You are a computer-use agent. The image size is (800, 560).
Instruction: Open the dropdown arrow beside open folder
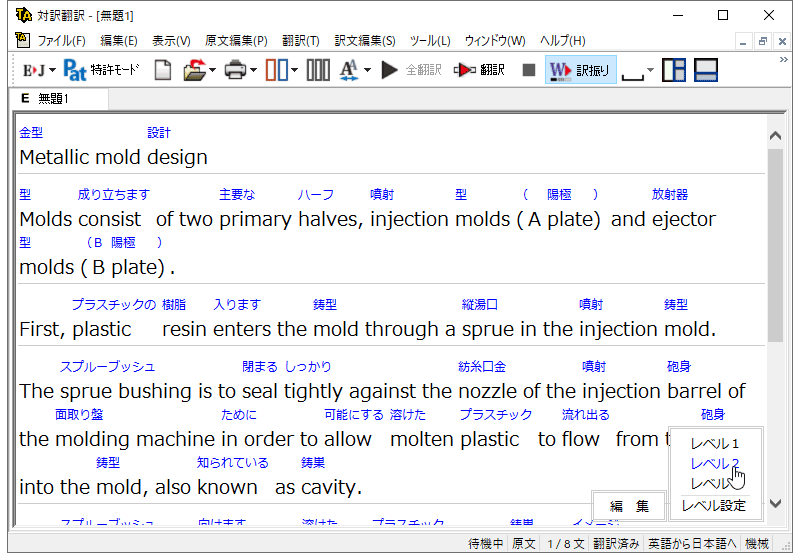pos(212,70)
